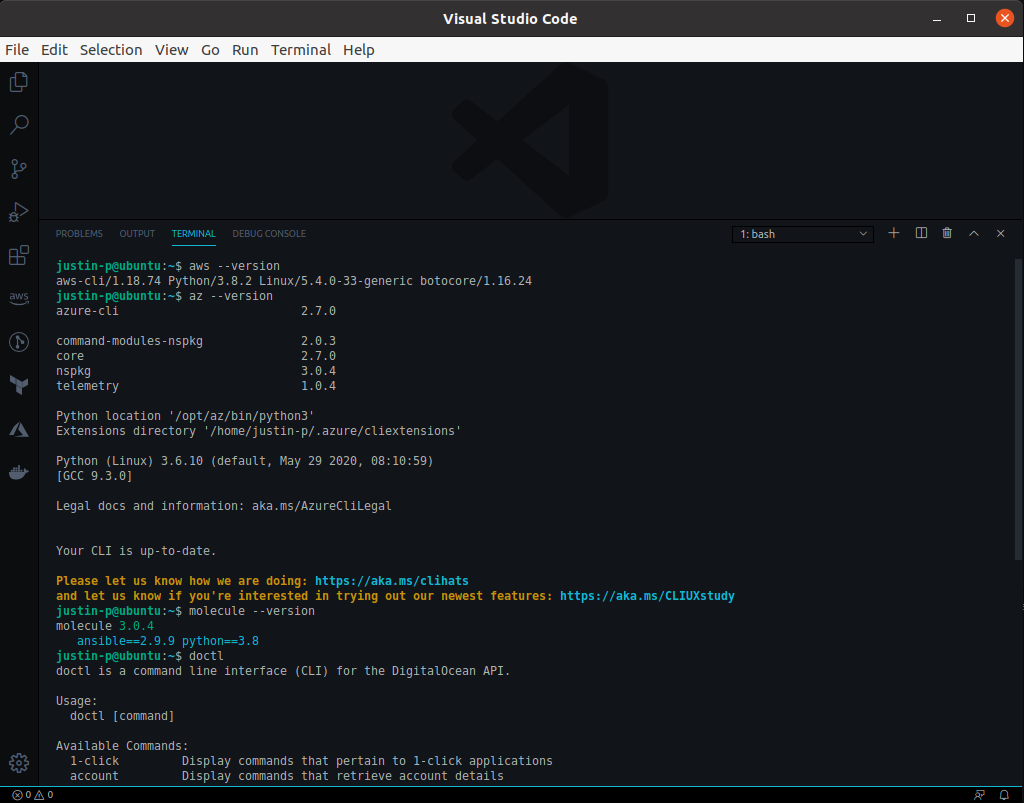Follow the https://aka.ms/CLIUXstudy link
The height and width of the screenshot is (803, 1024).
647,596
